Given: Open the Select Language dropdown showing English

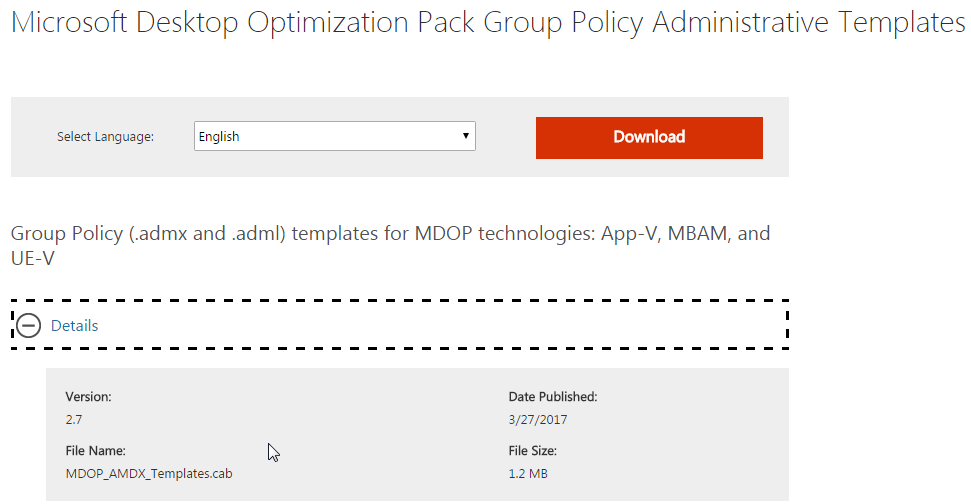Looking at the screenshot, I should click(334, 136).
